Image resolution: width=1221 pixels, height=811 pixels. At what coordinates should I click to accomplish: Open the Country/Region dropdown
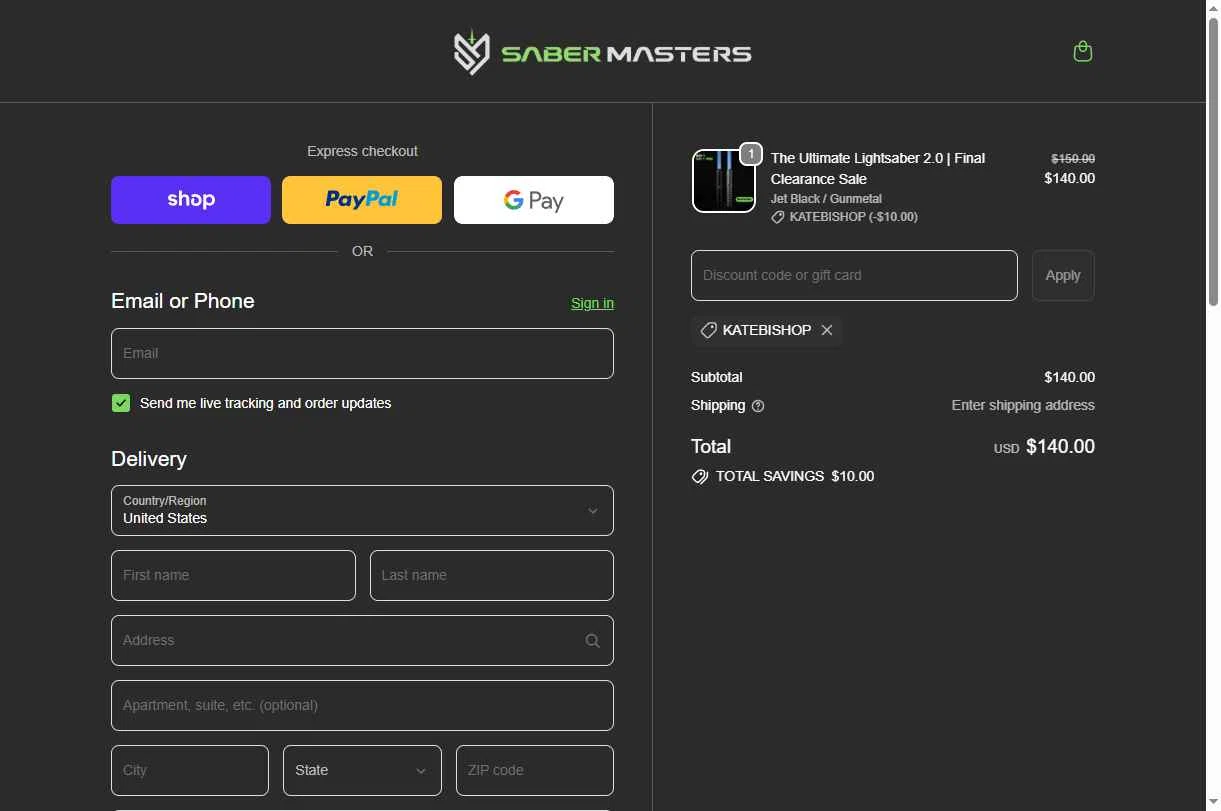coord(362,510)
